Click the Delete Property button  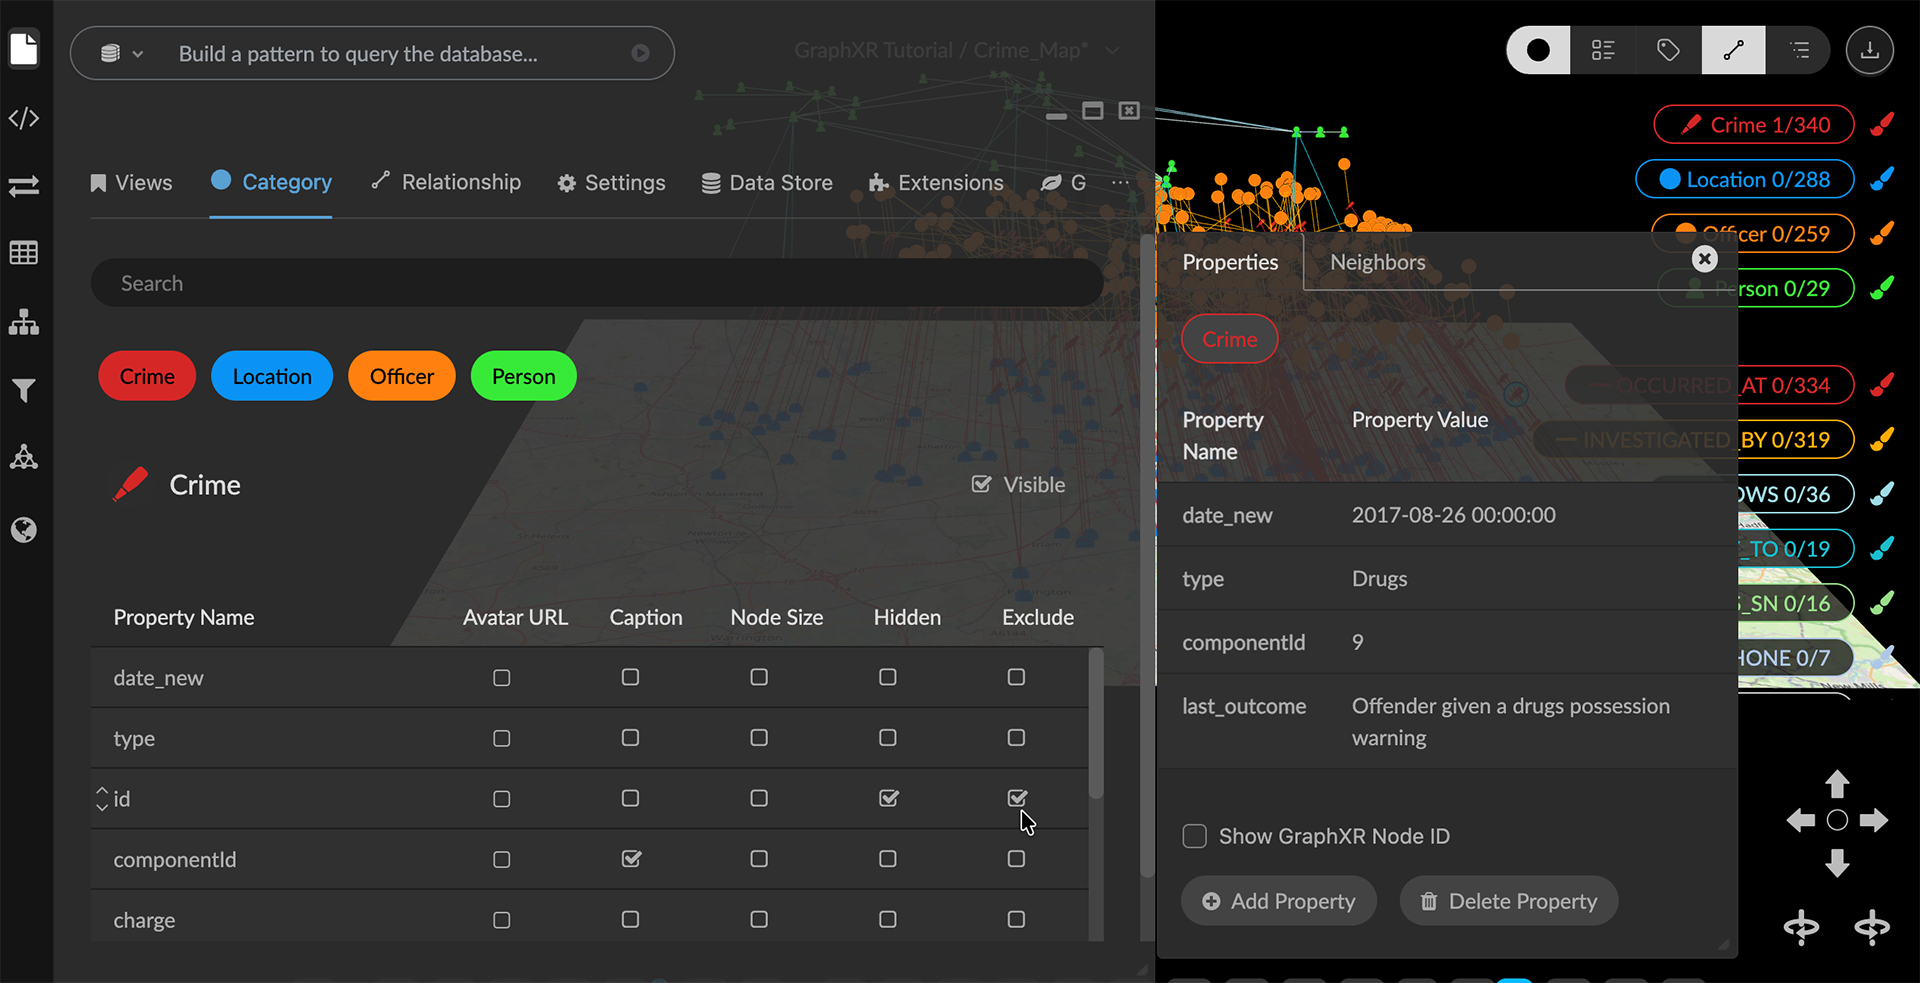coord(1508,901)
